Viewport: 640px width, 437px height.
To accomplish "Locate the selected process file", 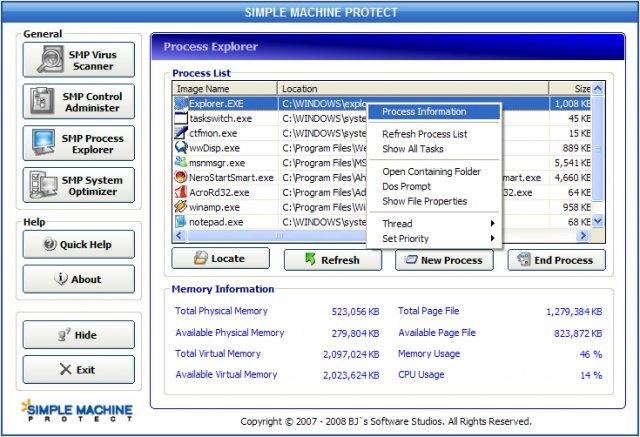I will 221,258.
